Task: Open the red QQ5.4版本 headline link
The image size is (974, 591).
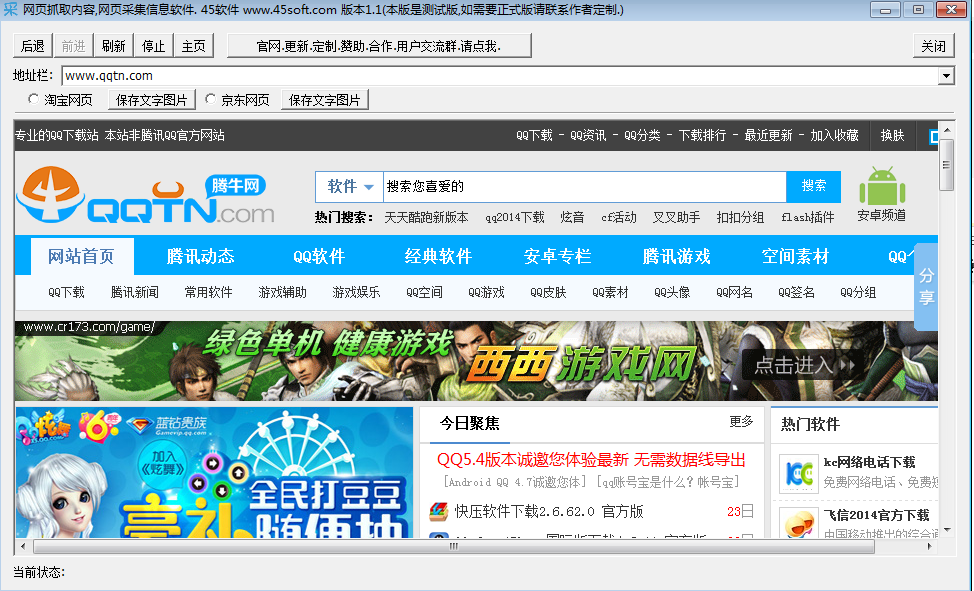Action: click(x=591, y=460)
